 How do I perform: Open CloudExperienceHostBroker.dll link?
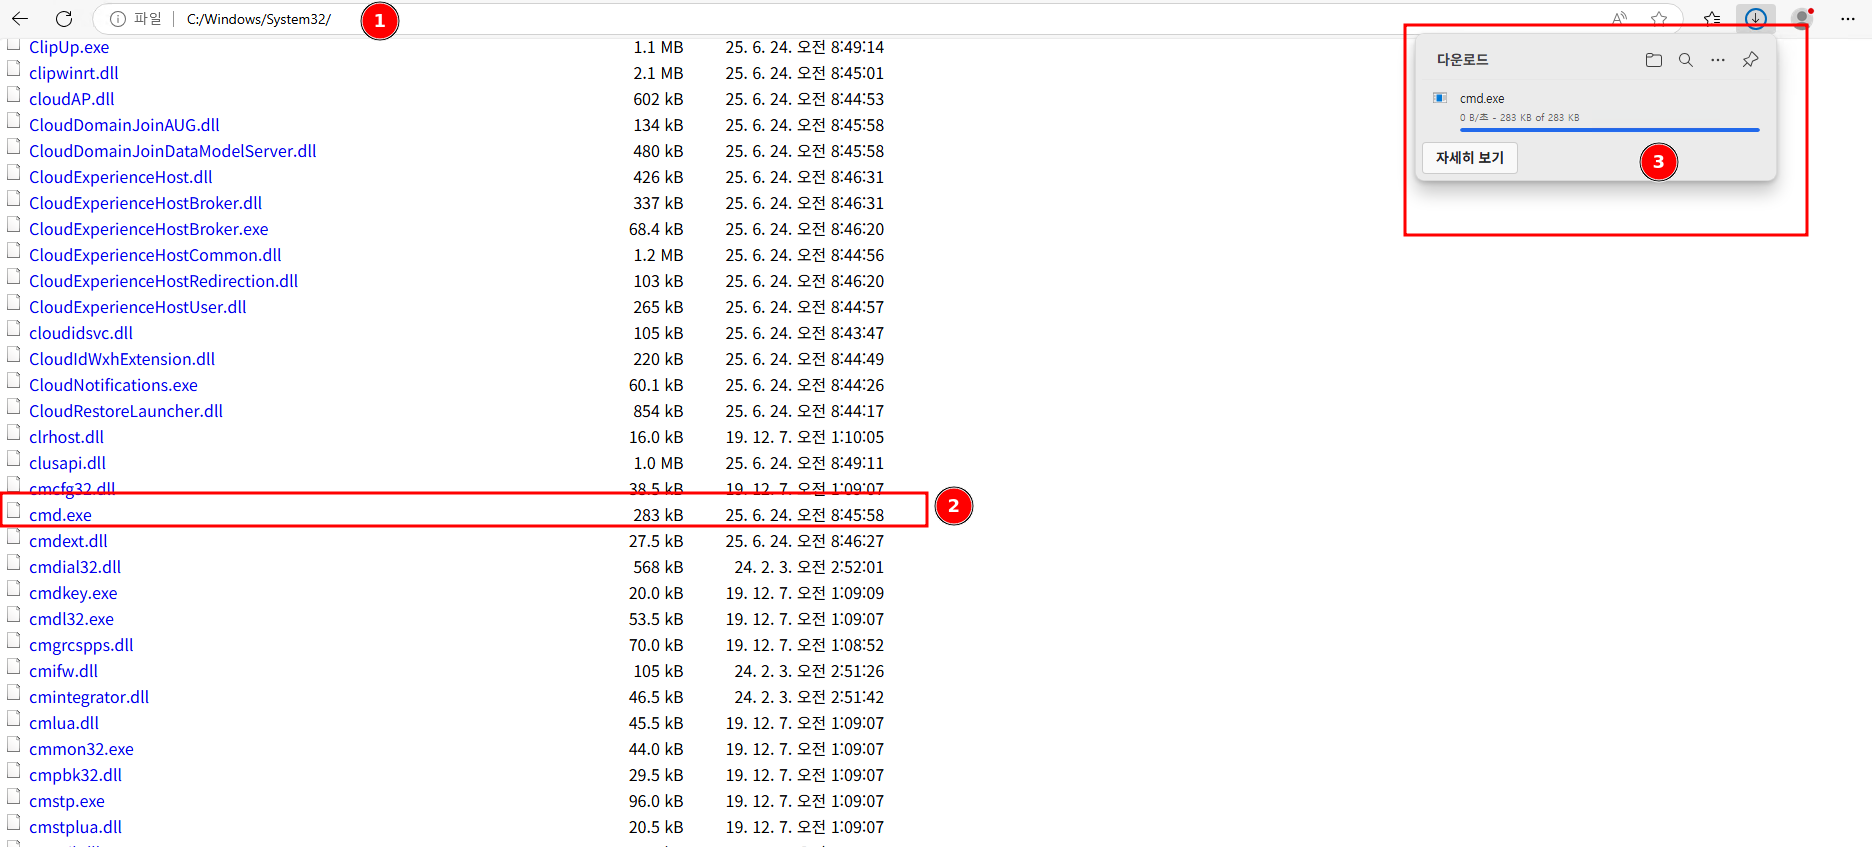[x=145, y=203]
